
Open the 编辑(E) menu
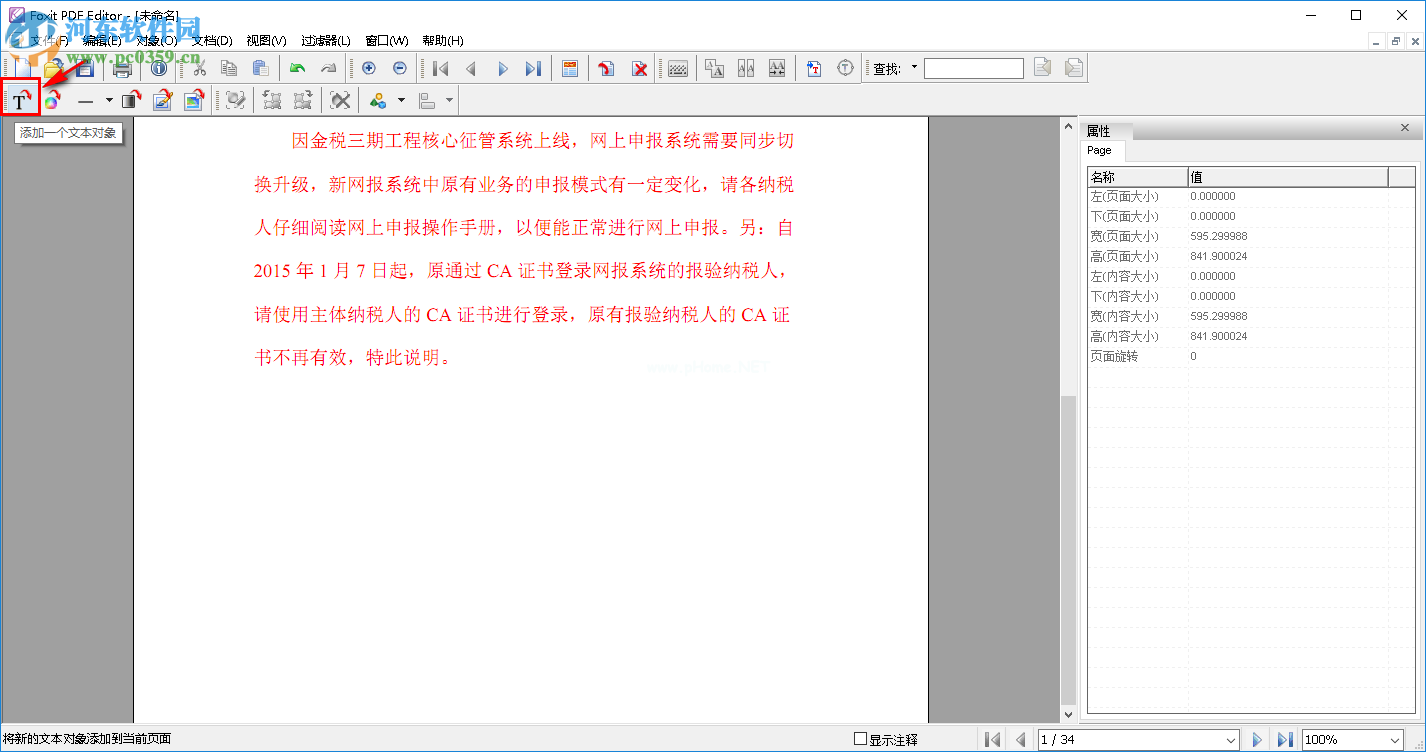[x=102, y=41]
